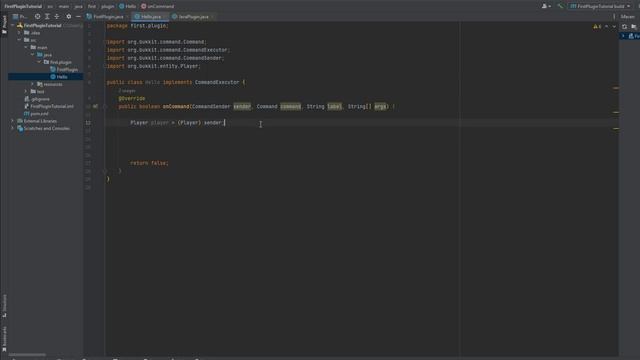
Task: Open the Project view dropdown
Action: coord(20,17)
